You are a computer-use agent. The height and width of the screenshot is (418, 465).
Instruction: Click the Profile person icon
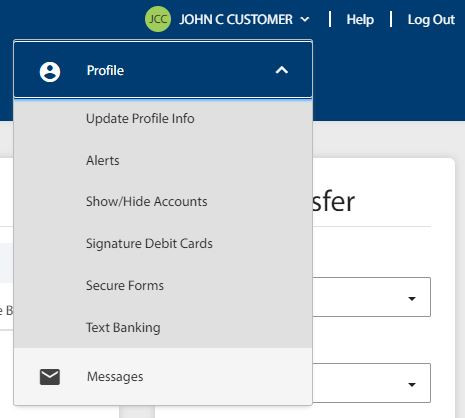point(50,71)
